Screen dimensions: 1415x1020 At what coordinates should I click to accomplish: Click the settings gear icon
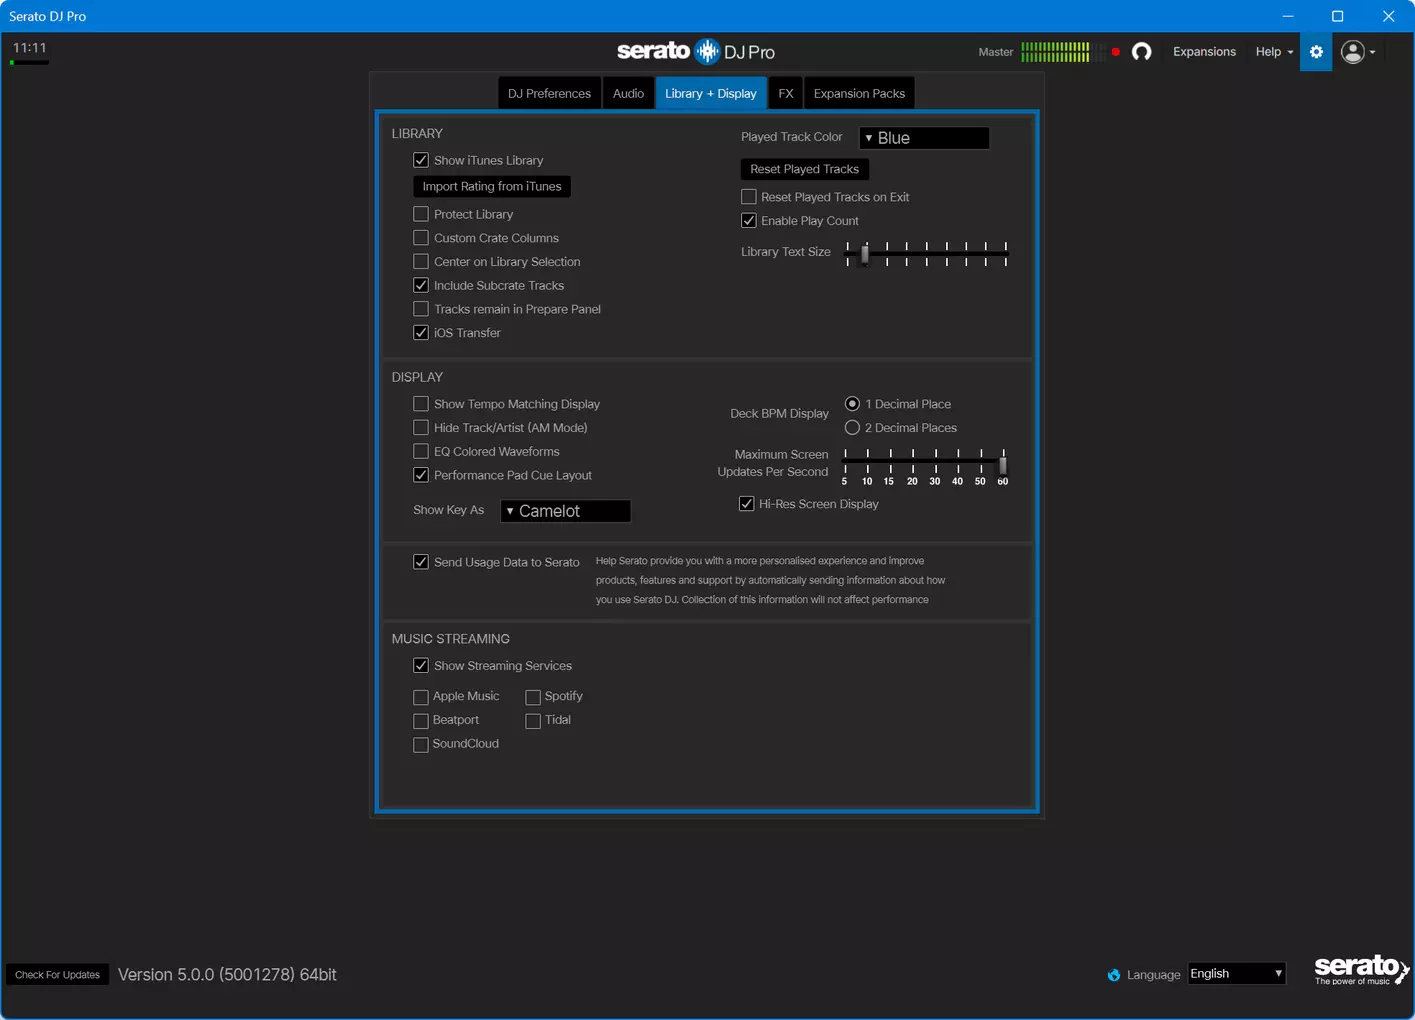tap(1316, 52)
